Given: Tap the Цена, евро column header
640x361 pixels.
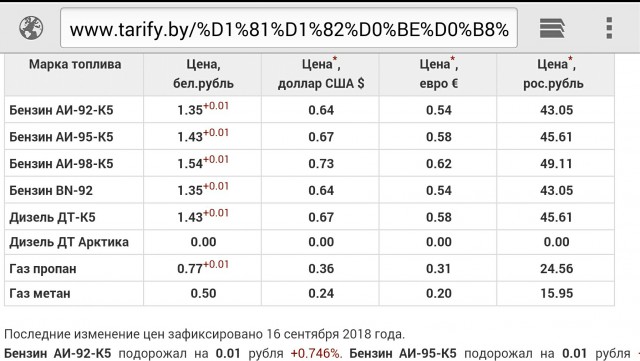Looking at the screenshot, I should click(x=439, y=74).
